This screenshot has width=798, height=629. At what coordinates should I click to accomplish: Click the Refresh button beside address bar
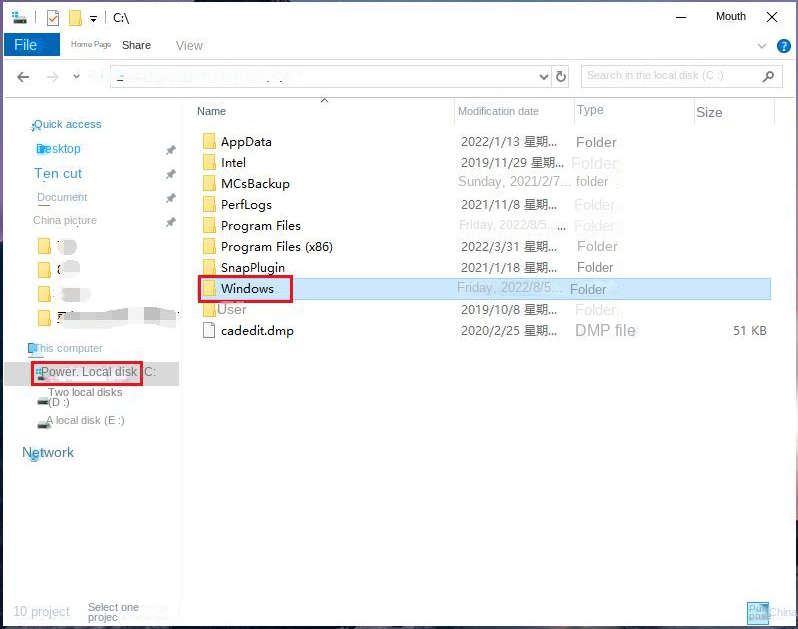[561, 76]
